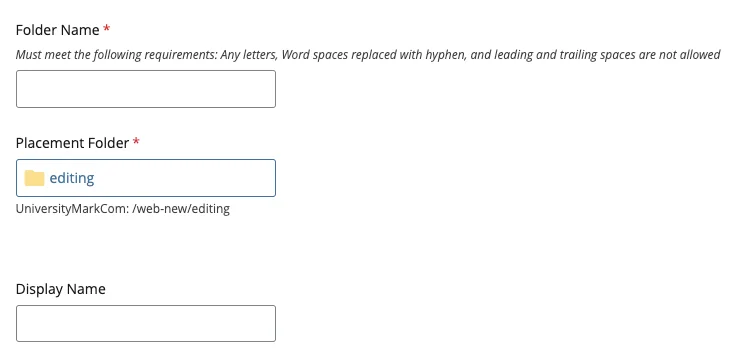Click the red asterisk next to Folder Name
This screenshot has width=753, height=364.
pyautogui.click(x=107, y=29)
